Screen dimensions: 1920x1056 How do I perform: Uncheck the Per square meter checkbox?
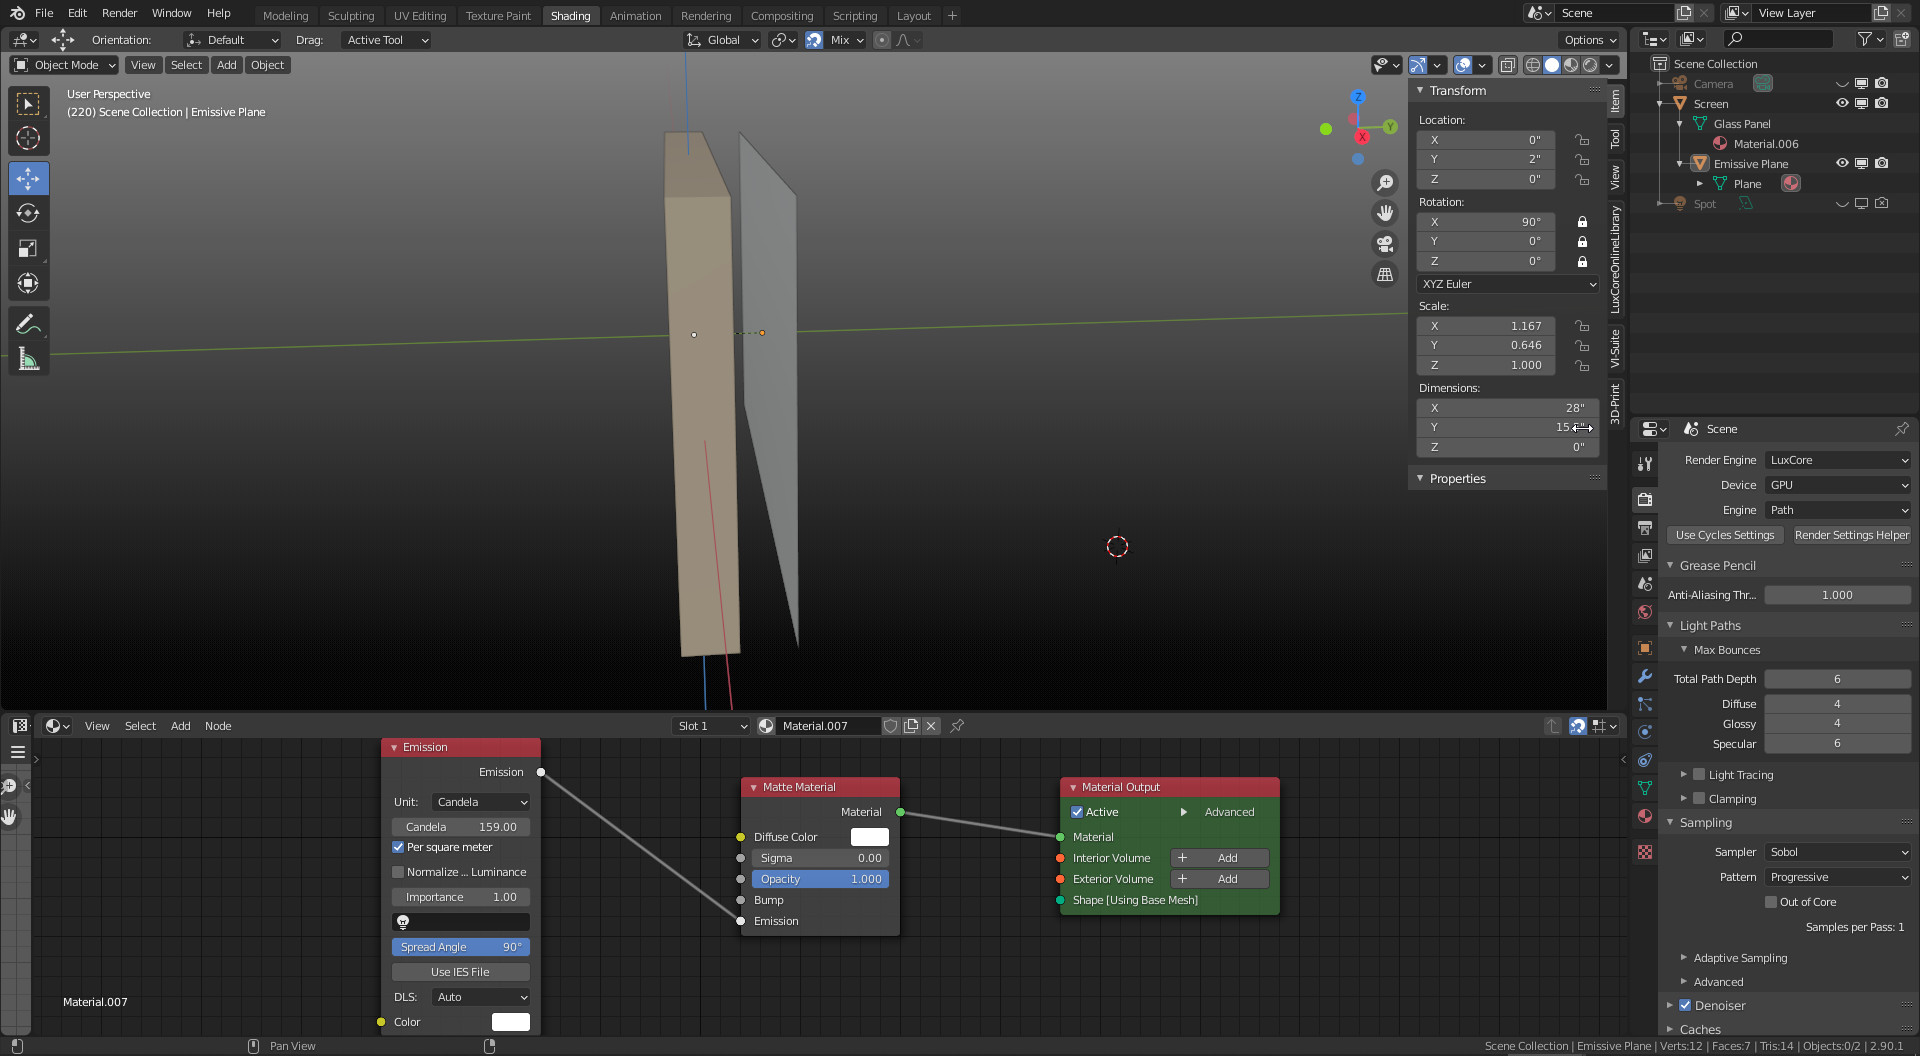(398, 847)
